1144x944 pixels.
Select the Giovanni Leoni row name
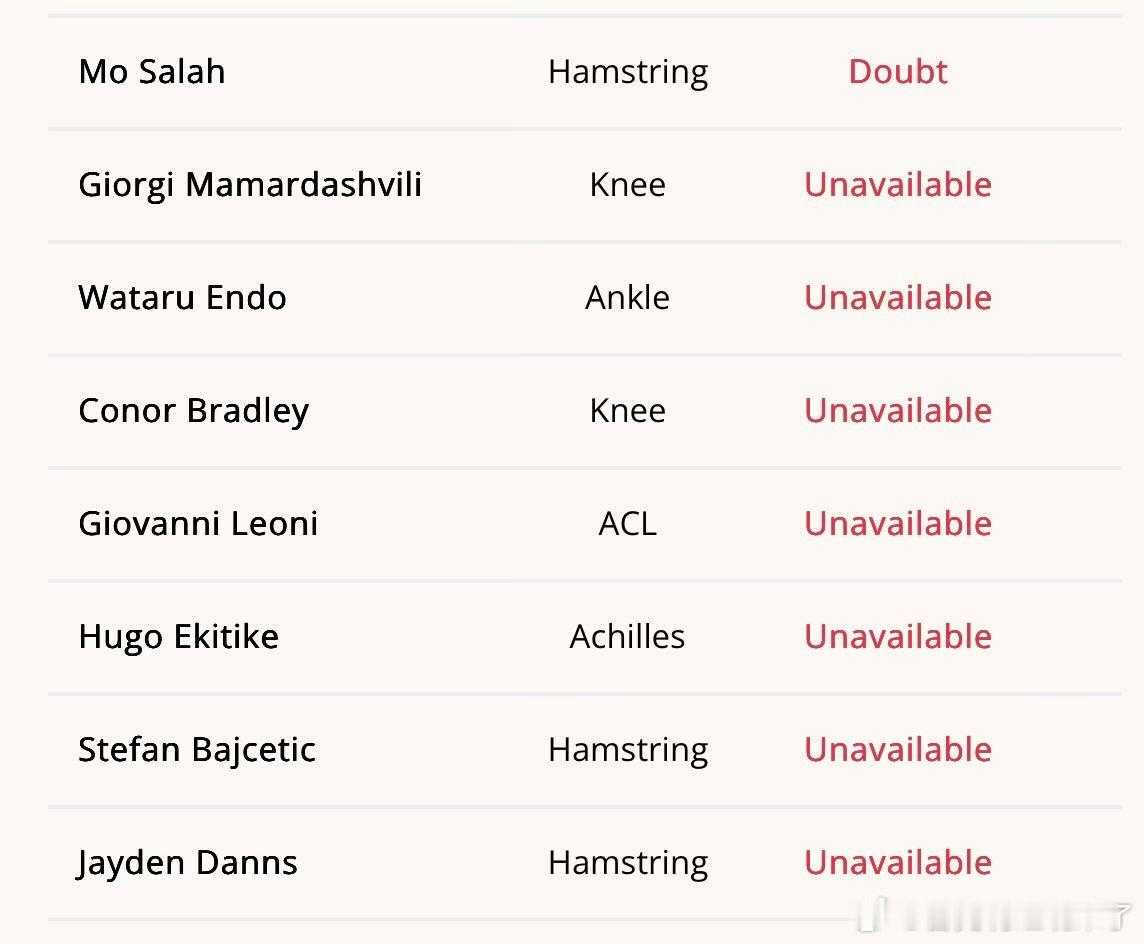198,524
